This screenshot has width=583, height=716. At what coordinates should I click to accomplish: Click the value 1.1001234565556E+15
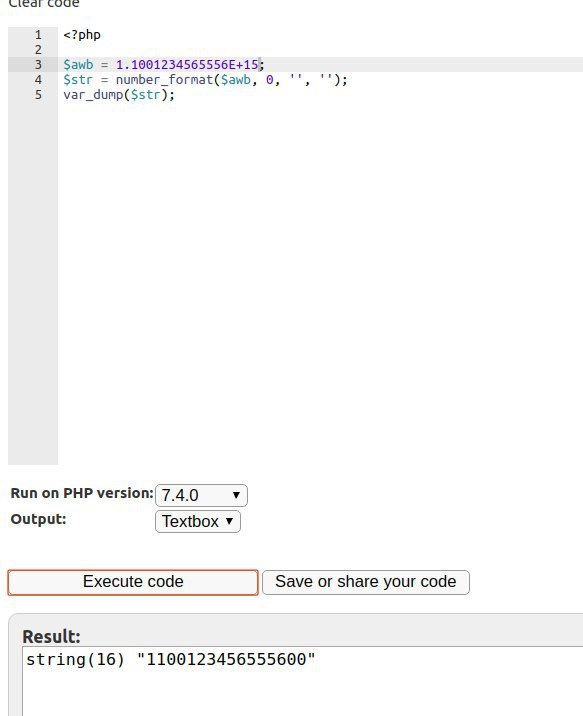pos(187,65)
